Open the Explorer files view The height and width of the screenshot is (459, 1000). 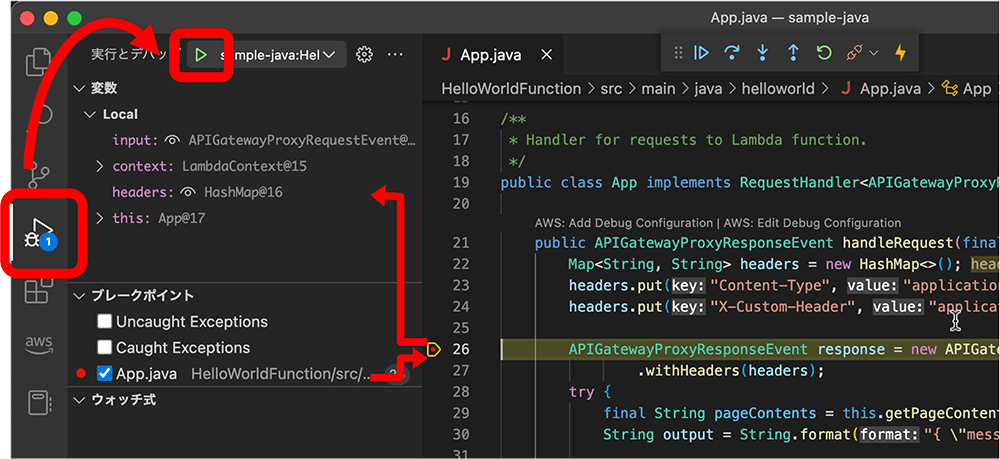(x=38, y=61)
